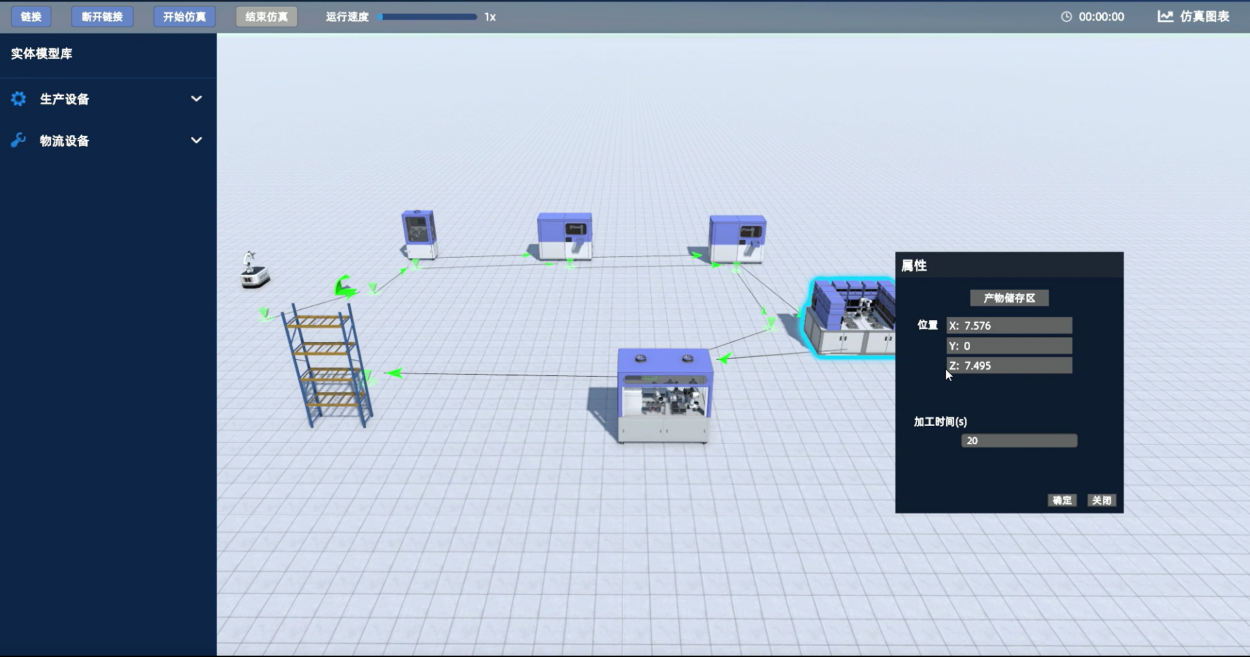
Task: Click the 生产设备 gear icon
Action: [18, 99]
